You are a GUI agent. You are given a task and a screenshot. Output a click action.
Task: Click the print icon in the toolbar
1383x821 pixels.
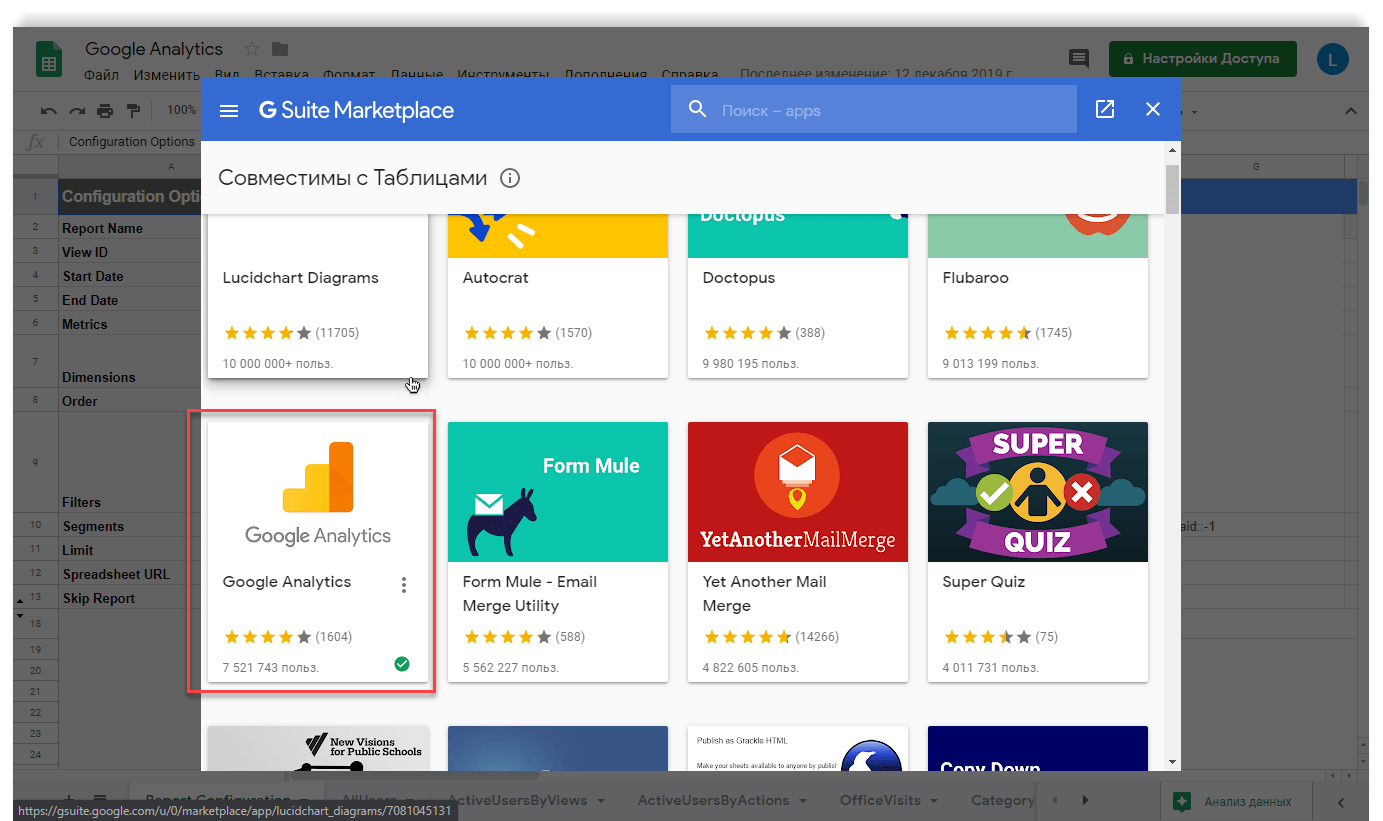point(105,110)
